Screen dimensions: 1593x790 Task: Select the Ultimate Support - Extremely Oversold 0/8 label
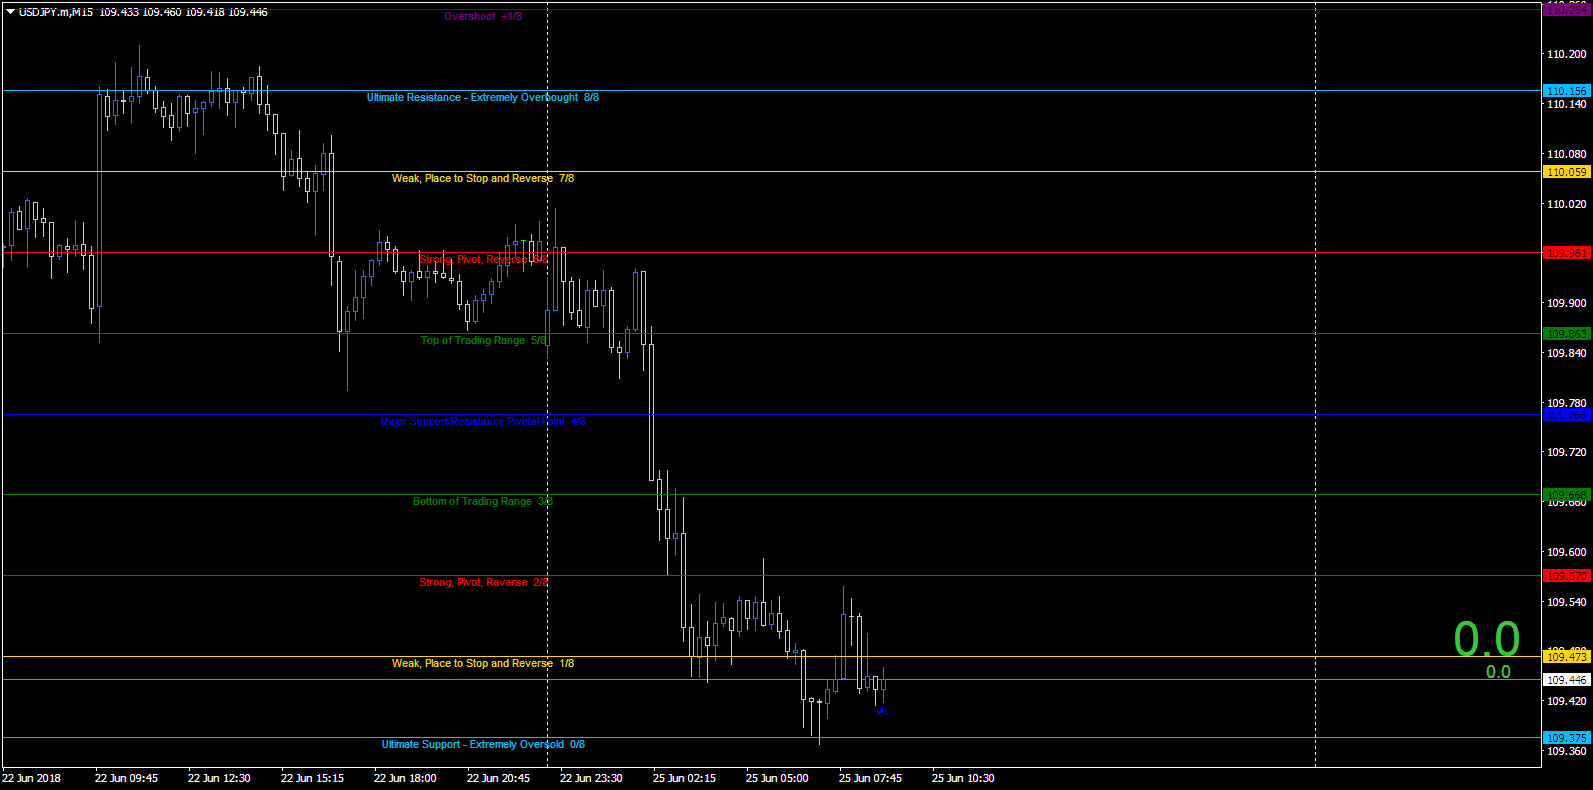tap(483, 744)
